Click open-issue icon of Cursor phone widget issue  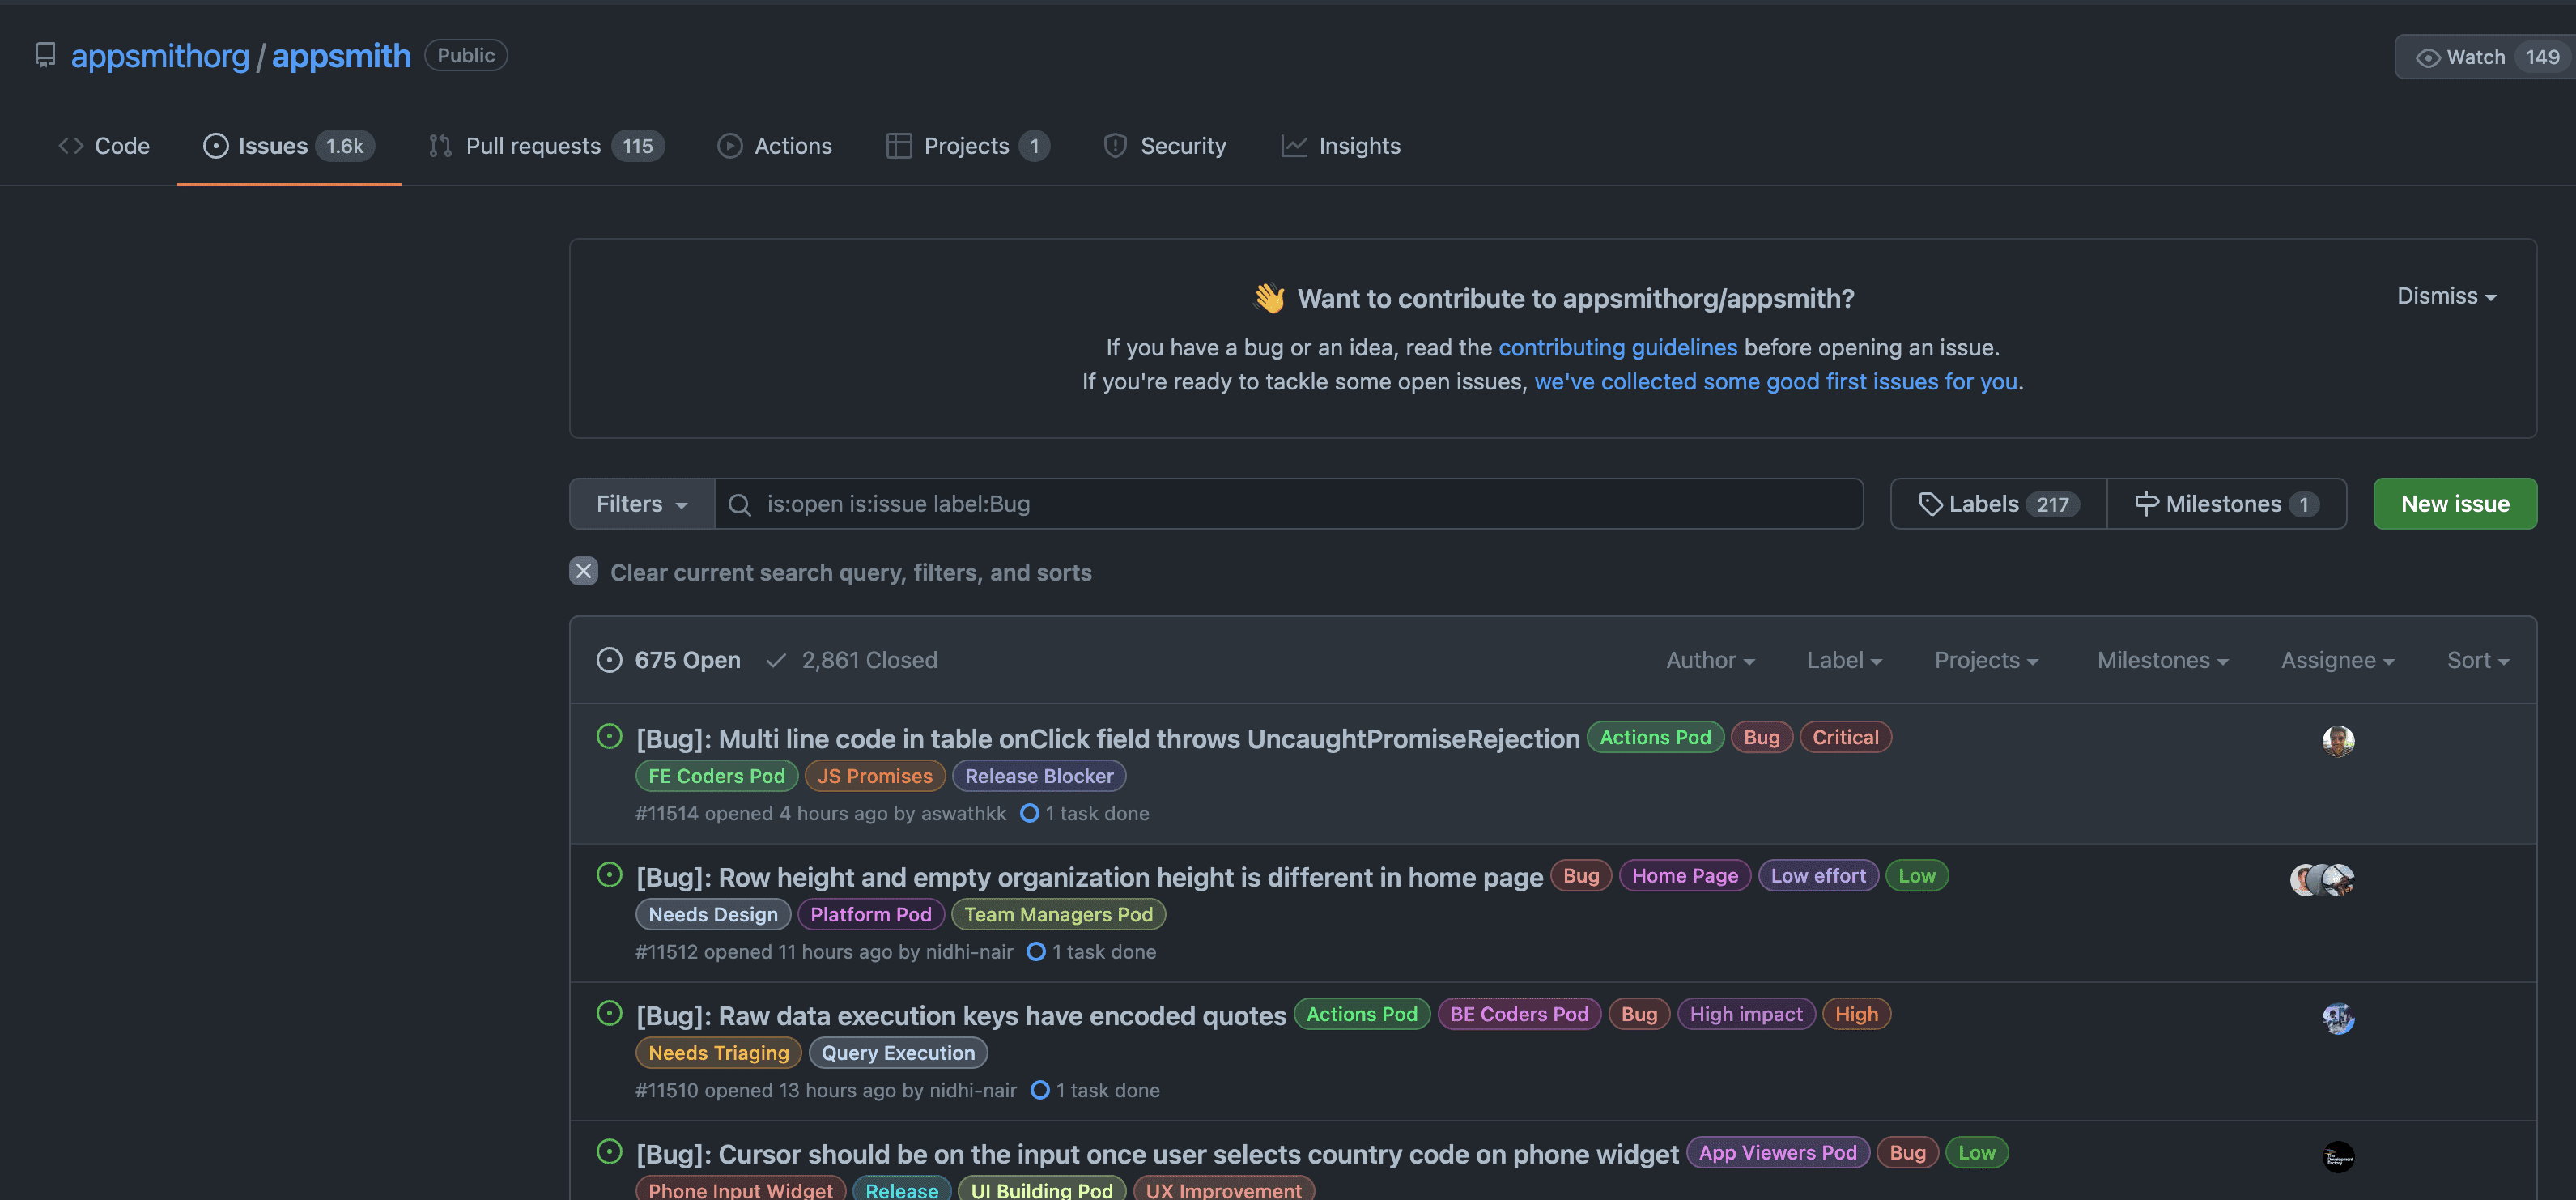(609, 1152)
